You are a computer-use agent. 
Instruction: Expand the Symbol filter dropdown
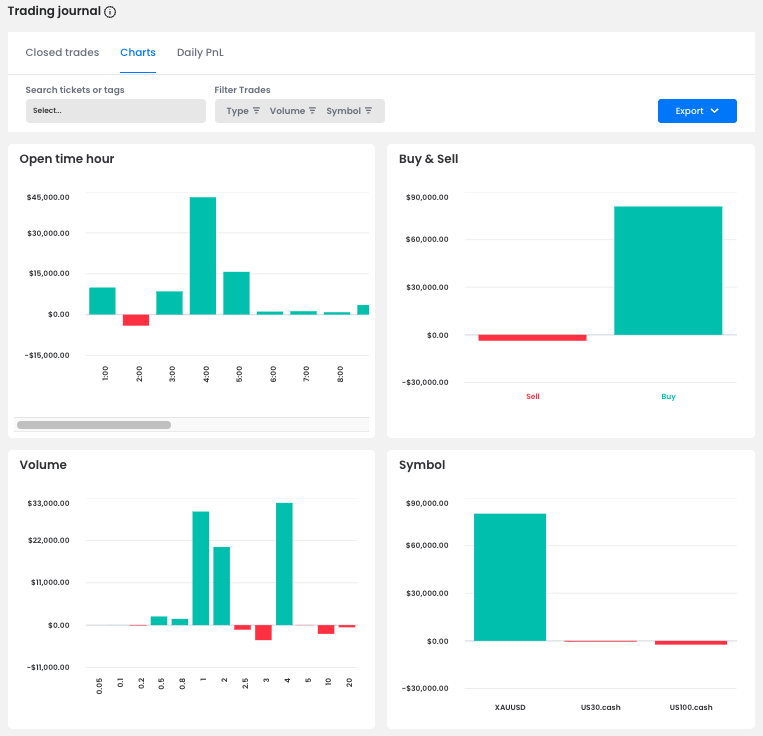[x=343, y=111]
